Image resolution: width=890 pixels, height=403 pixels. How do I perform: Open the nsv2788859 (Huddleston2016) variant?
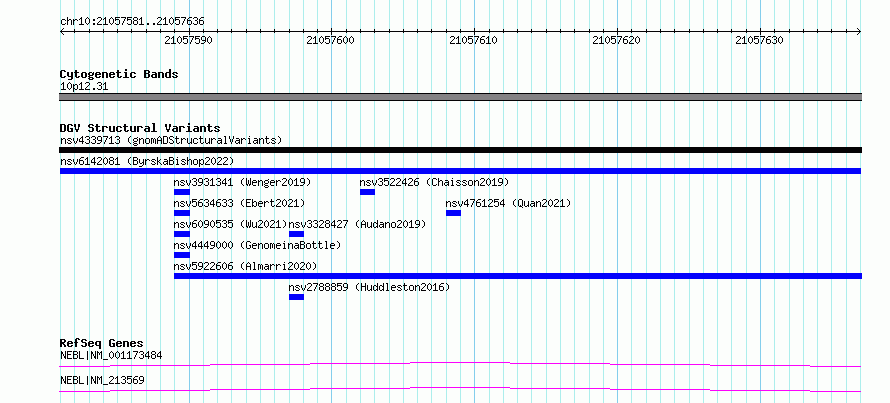(x=369, y=287)
